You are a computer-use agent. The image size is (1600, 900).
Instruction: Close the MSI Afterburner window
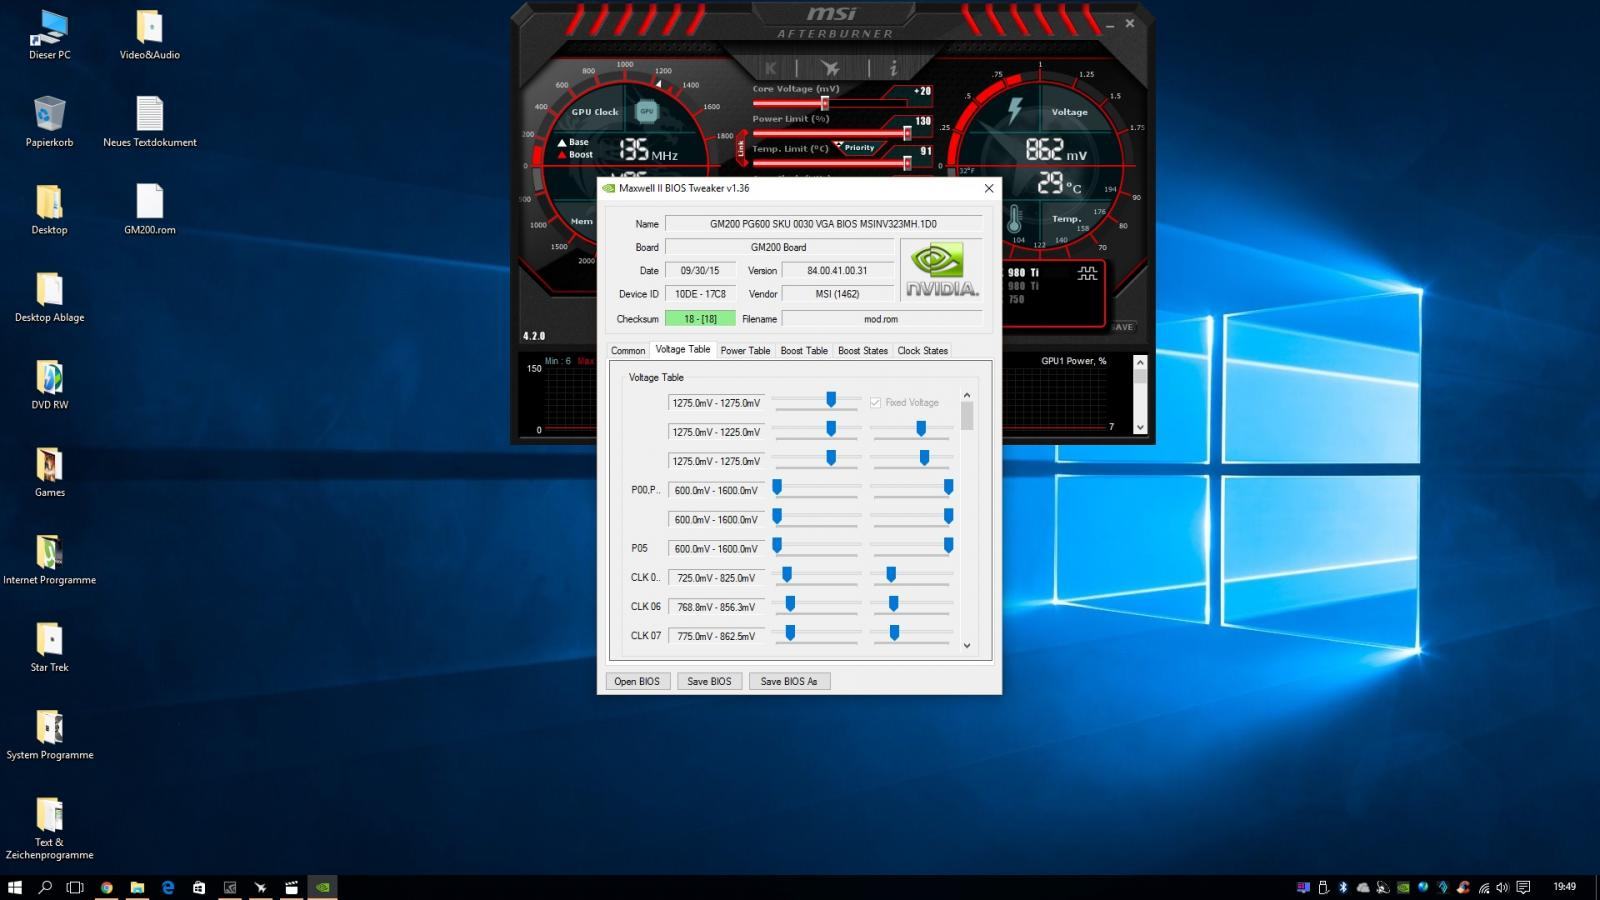pyautogui.click(x=1129, y=23)
